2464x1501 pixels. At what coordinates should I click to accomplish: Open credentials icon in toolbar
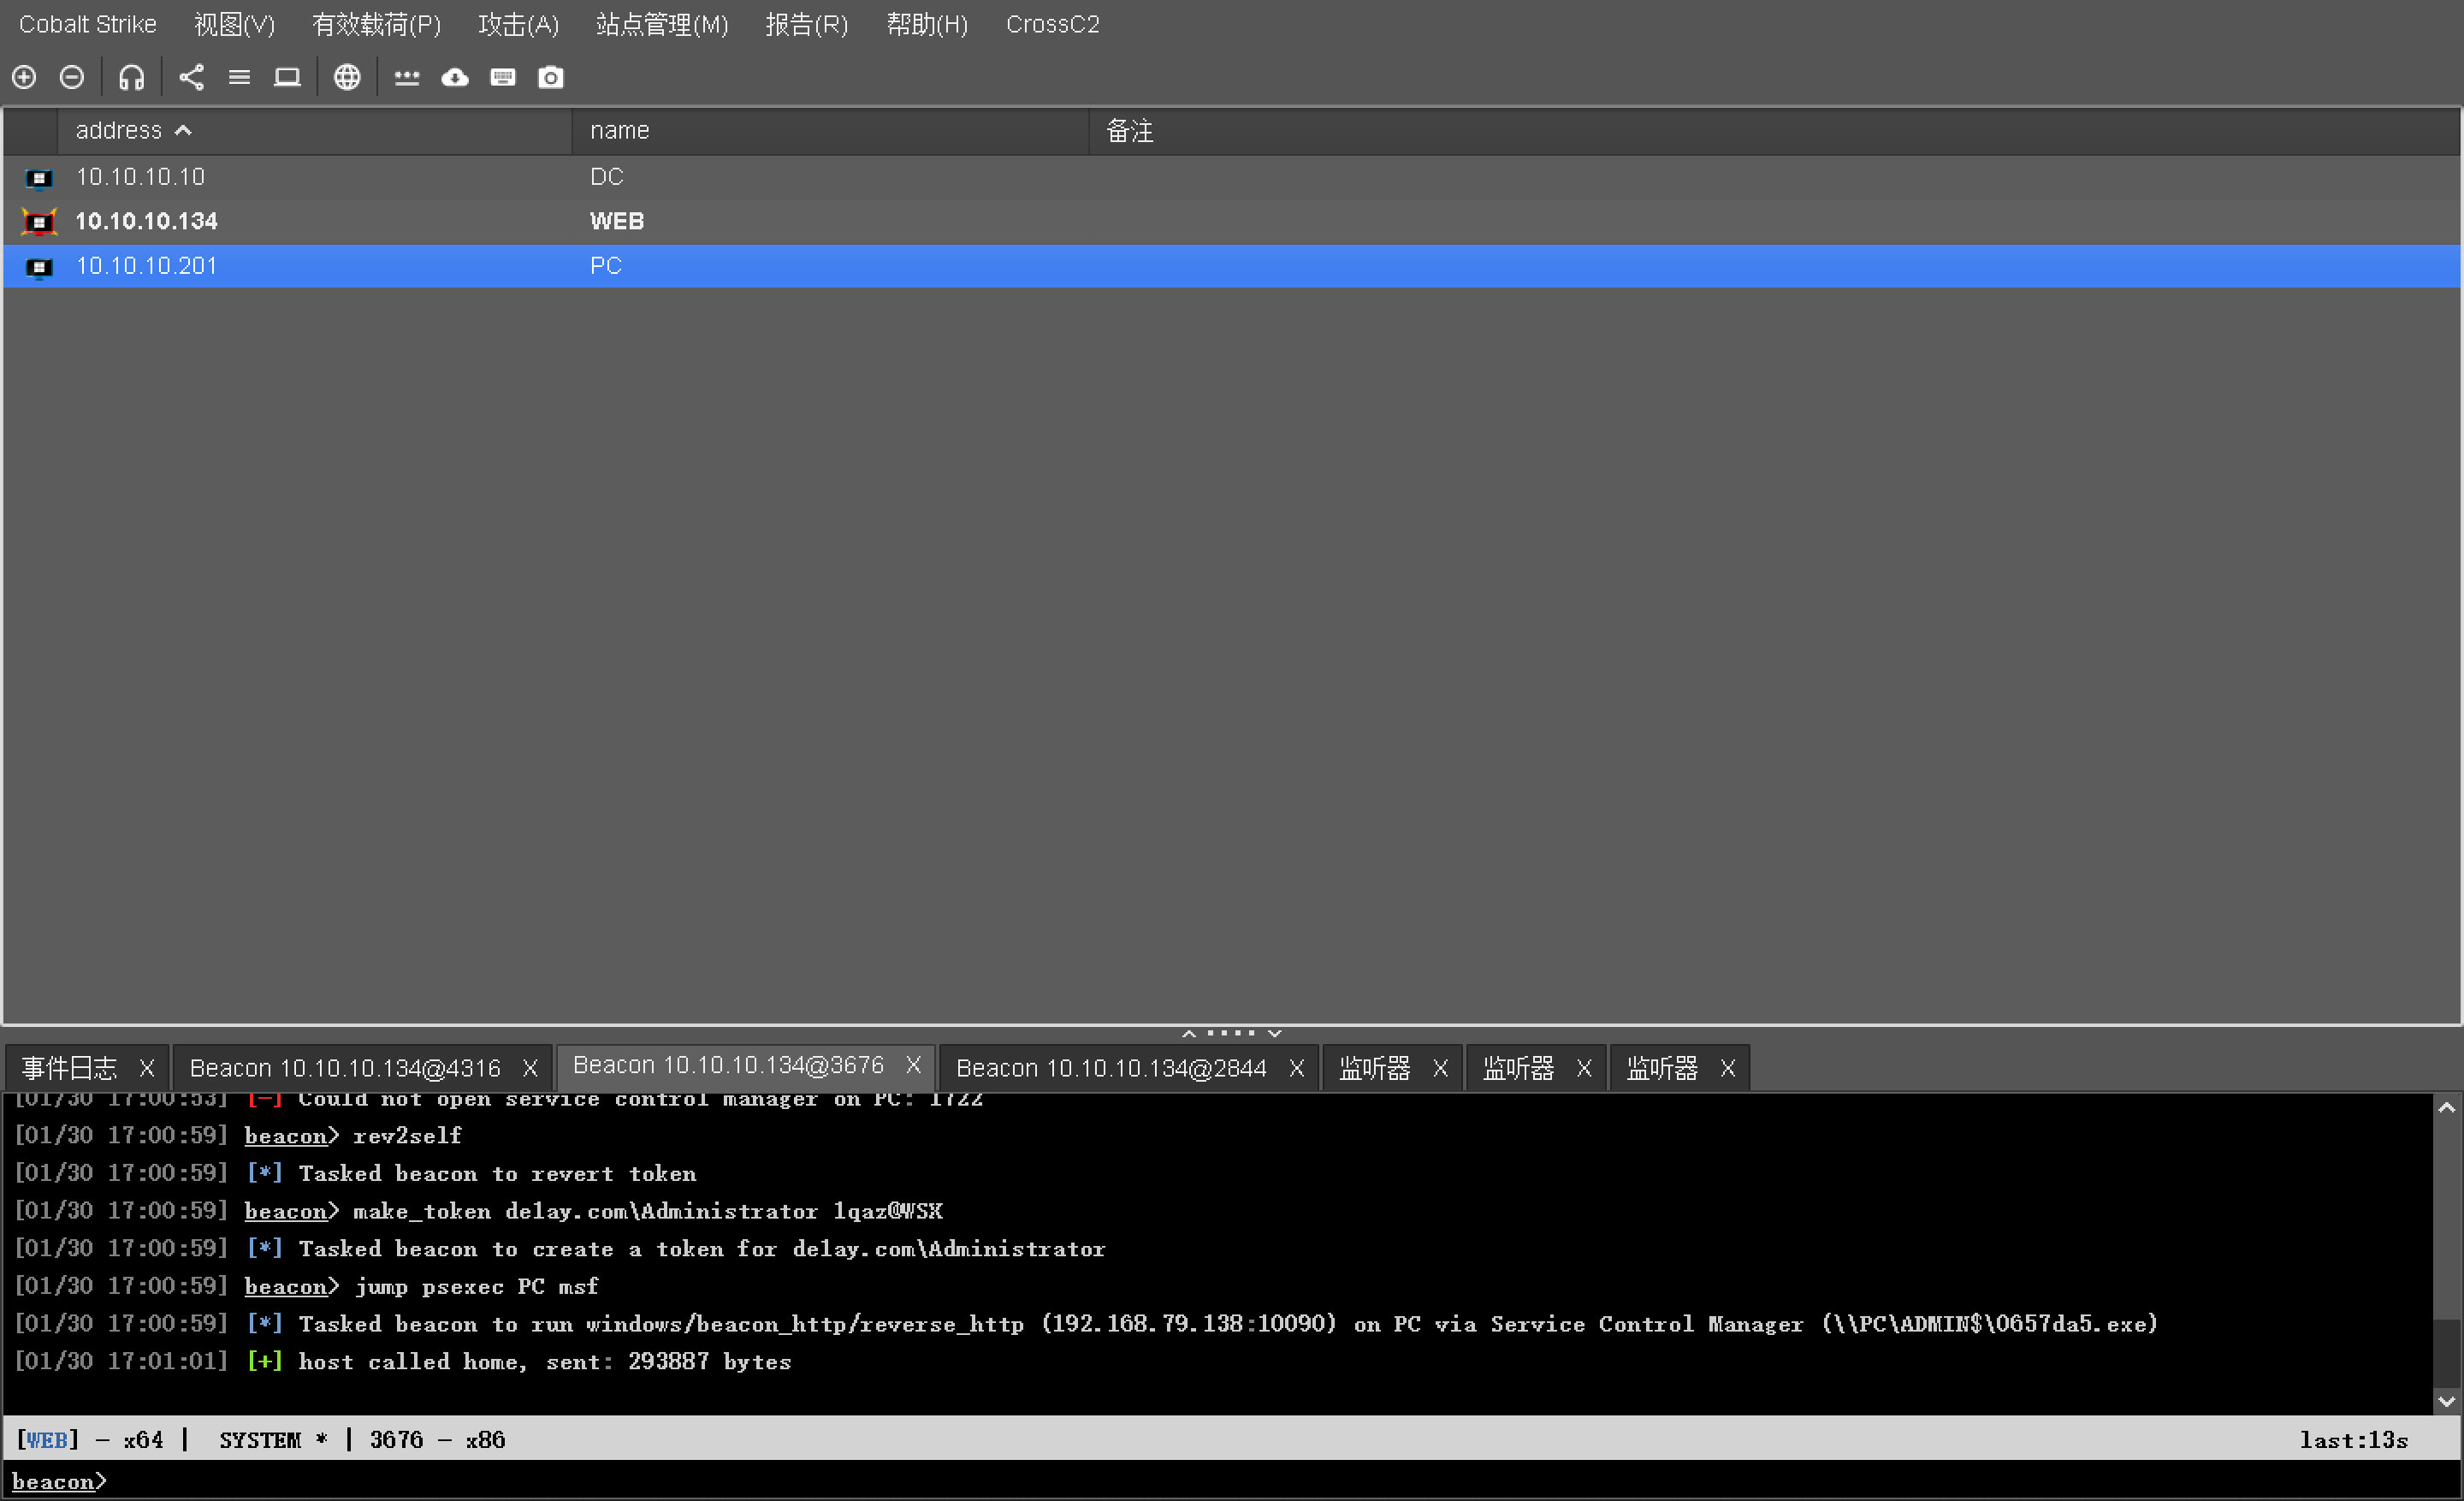tap(407, 77)
